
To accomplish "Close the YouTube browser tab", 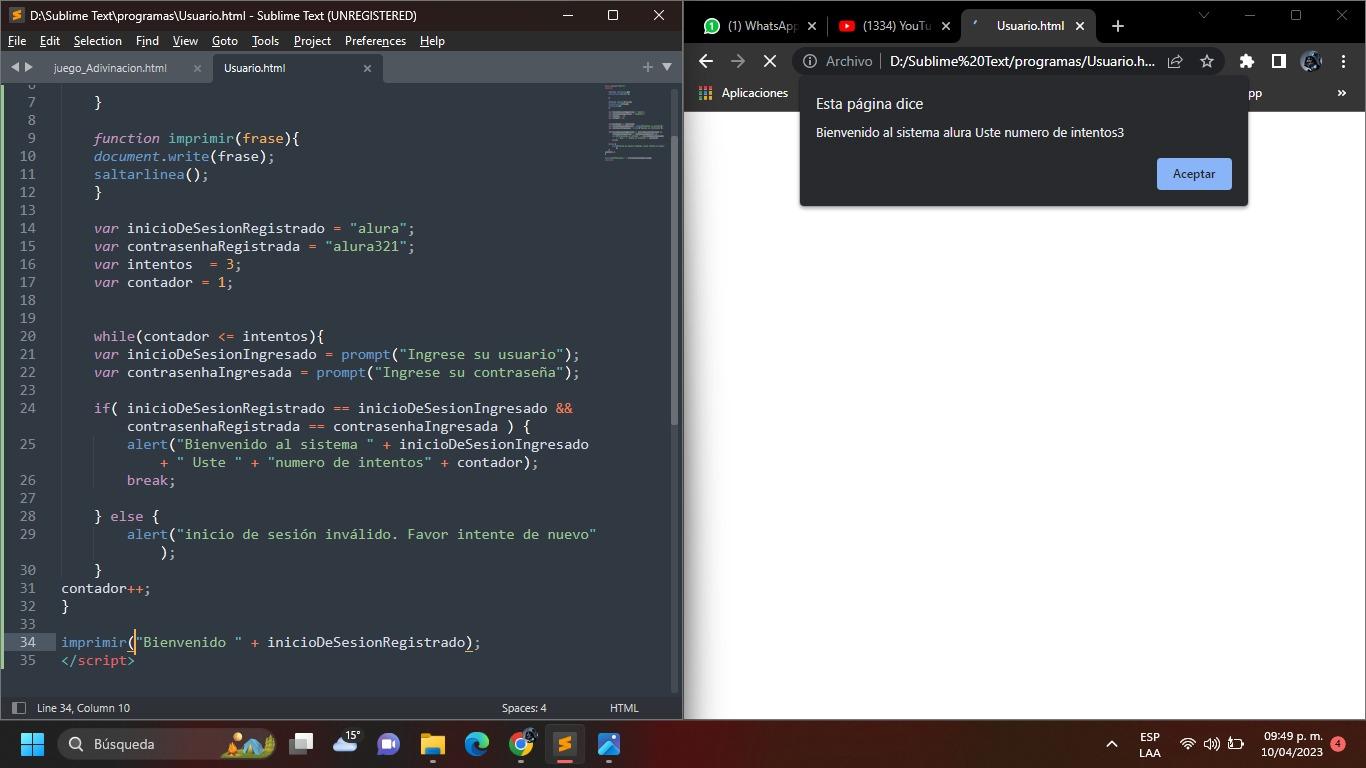I will coord(946,26).
